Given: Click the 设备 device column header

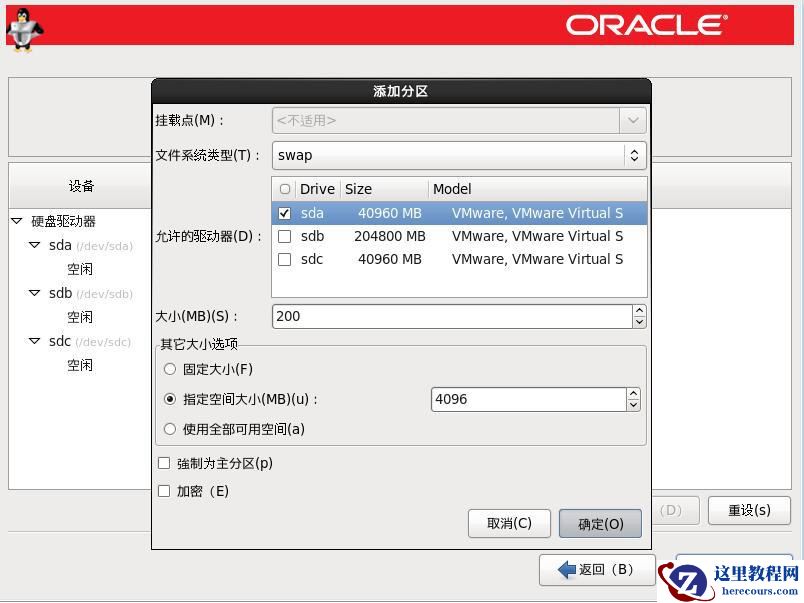Looking at the screenshot, I should (81, 186).
